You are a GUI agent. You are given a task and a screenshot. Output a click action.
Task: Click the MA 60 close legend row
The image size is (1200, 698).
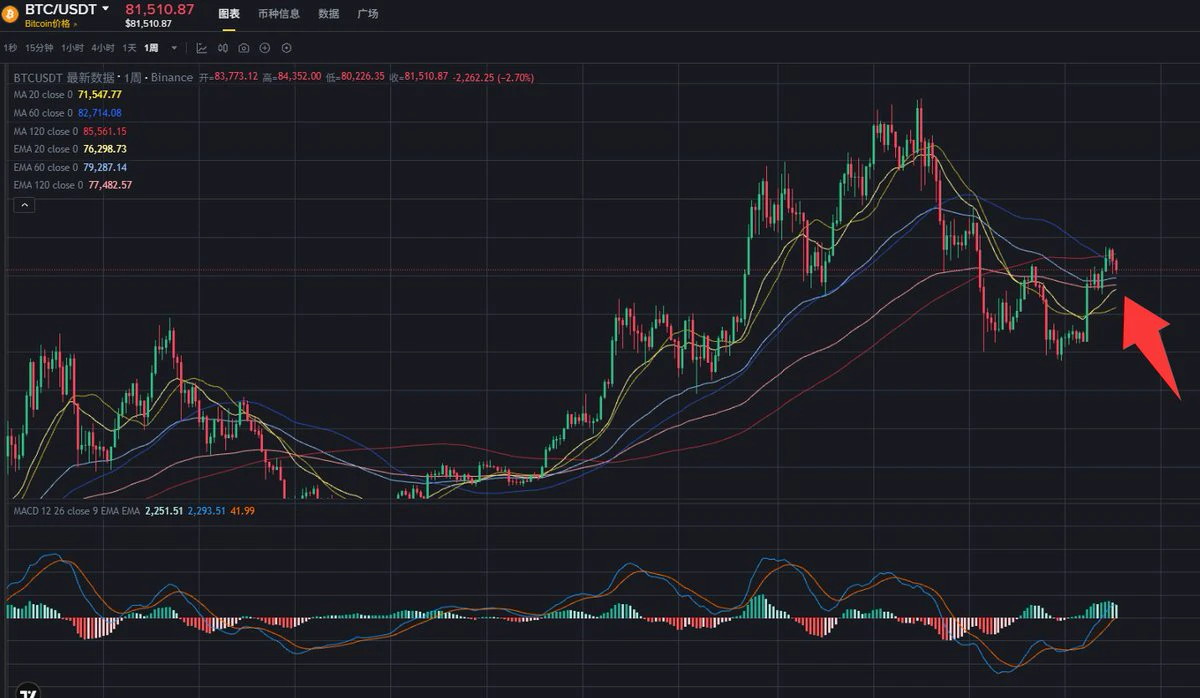pyautogui.click(x=67, y=113)
